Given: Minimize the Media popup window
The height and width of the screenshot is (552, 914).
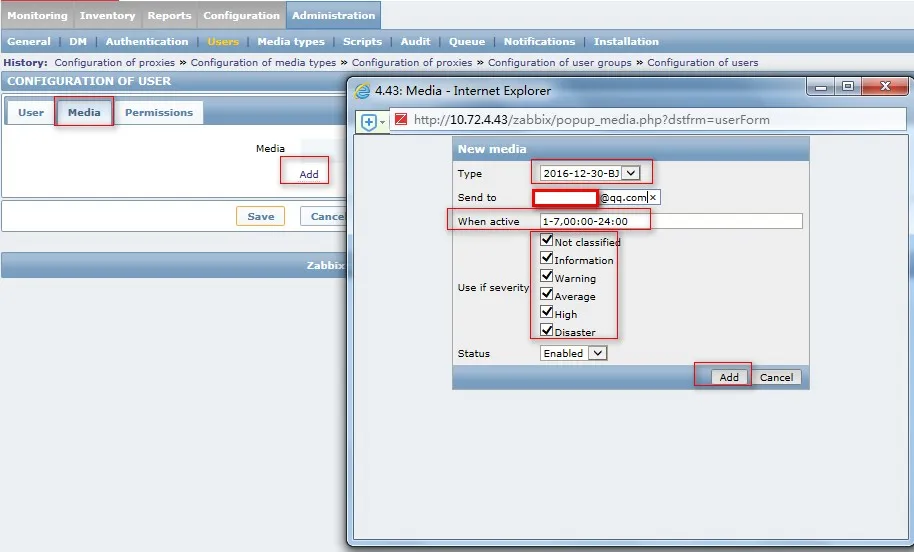Looking at the screenshot, I should [x=821, y=86].
